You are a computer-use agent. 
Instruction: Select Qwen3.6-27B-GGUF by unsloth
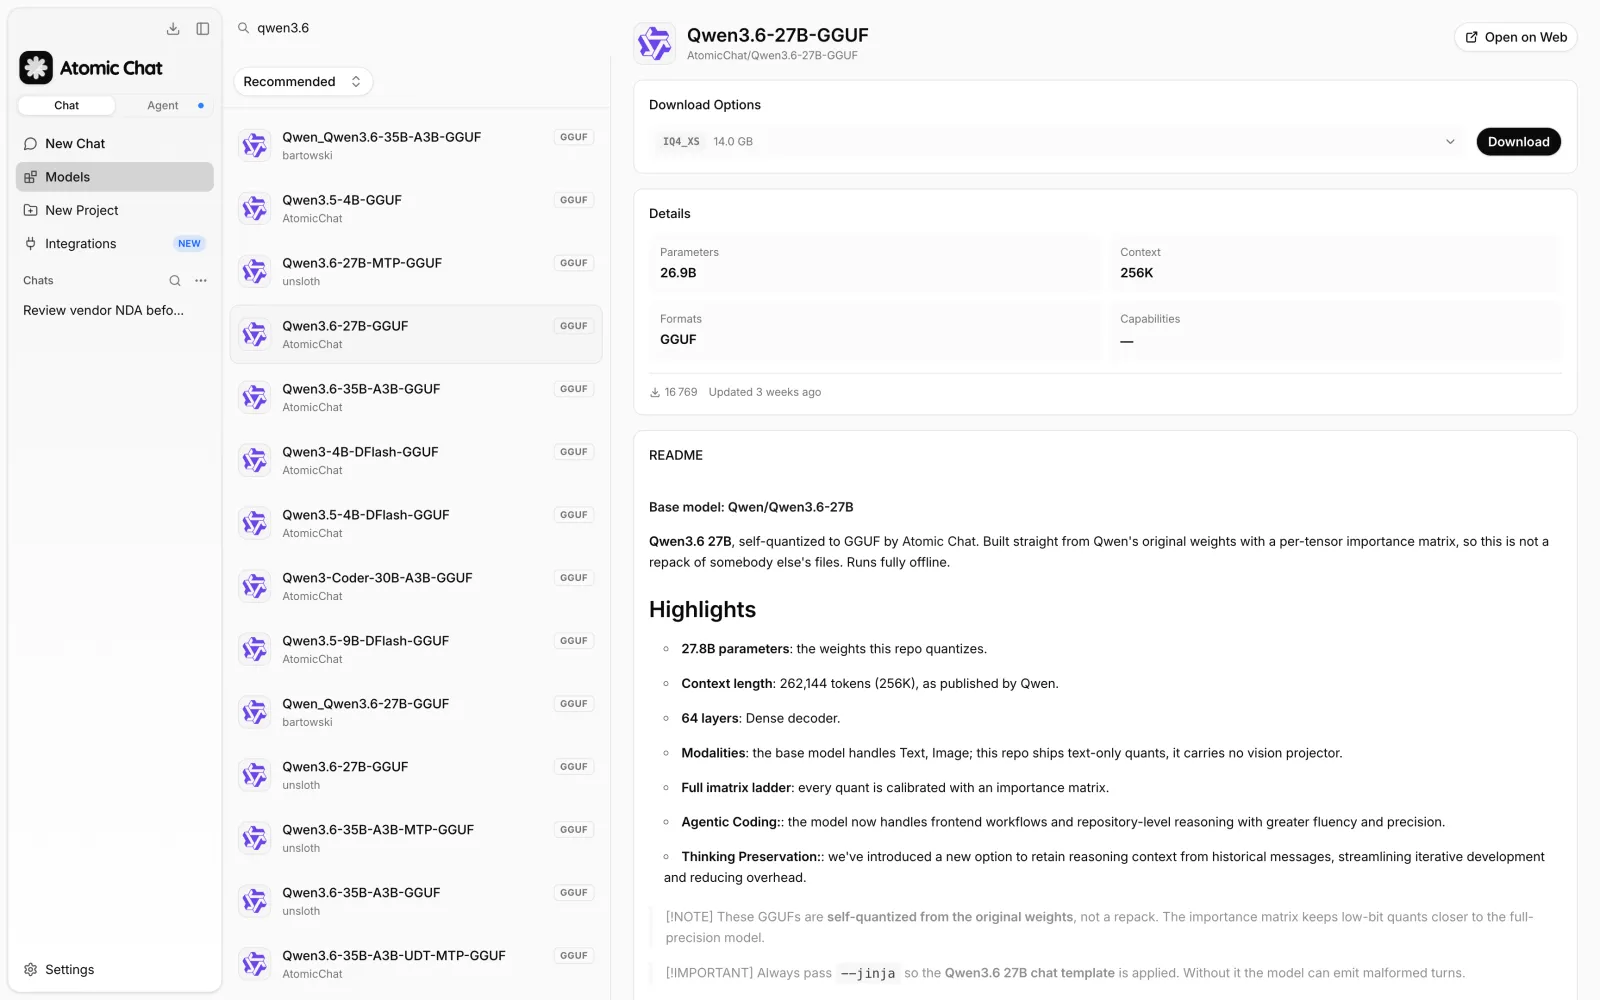click(416, 775)
